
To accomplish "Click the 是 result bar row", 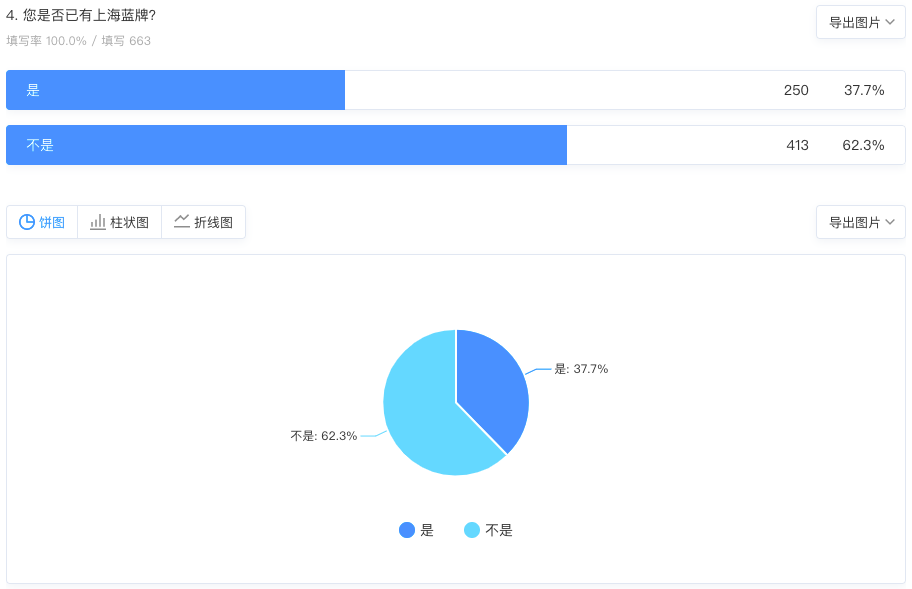I will coord(455,90).
